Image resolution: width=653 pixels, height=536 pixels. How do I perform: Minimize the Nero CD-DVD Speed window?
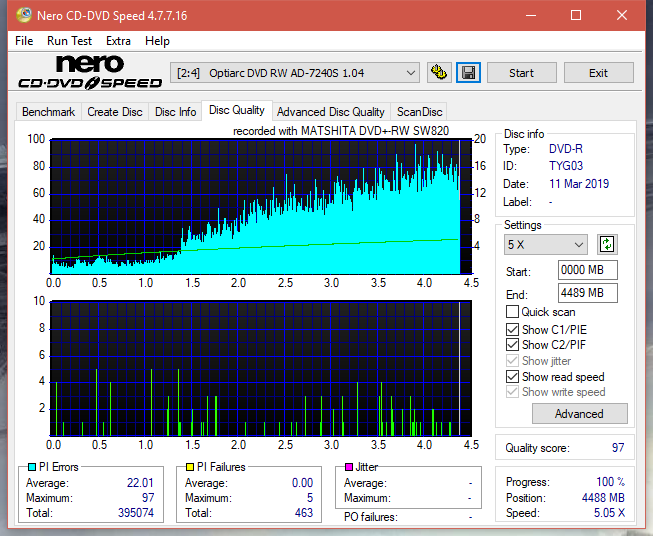[531, 15]
